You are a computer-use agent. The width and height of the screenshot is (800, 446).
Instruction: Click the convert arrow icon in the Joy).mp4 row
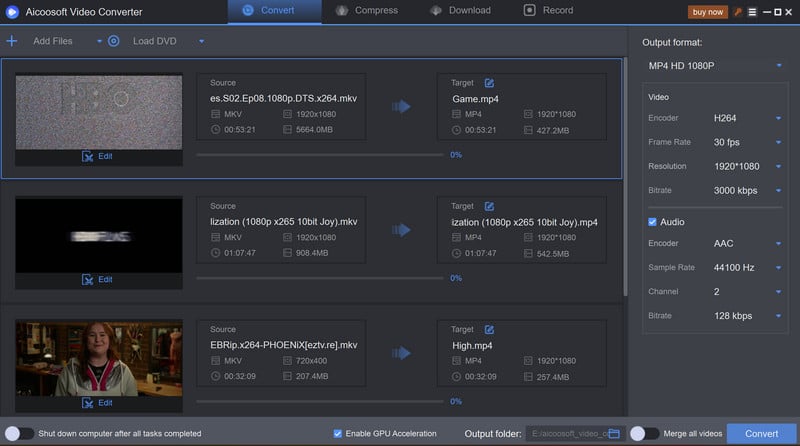click(x=402, y=230)
